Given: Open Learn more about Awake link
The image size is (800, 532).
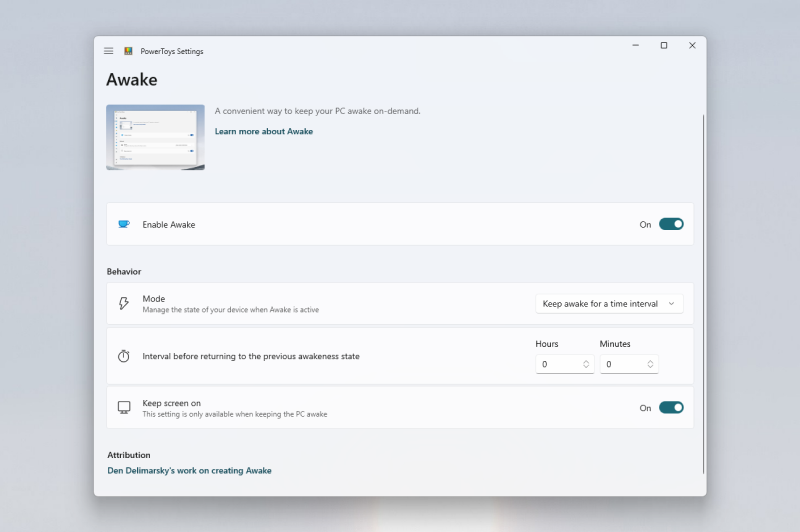Looking at the screenshot, I should (x=264, y=131).
